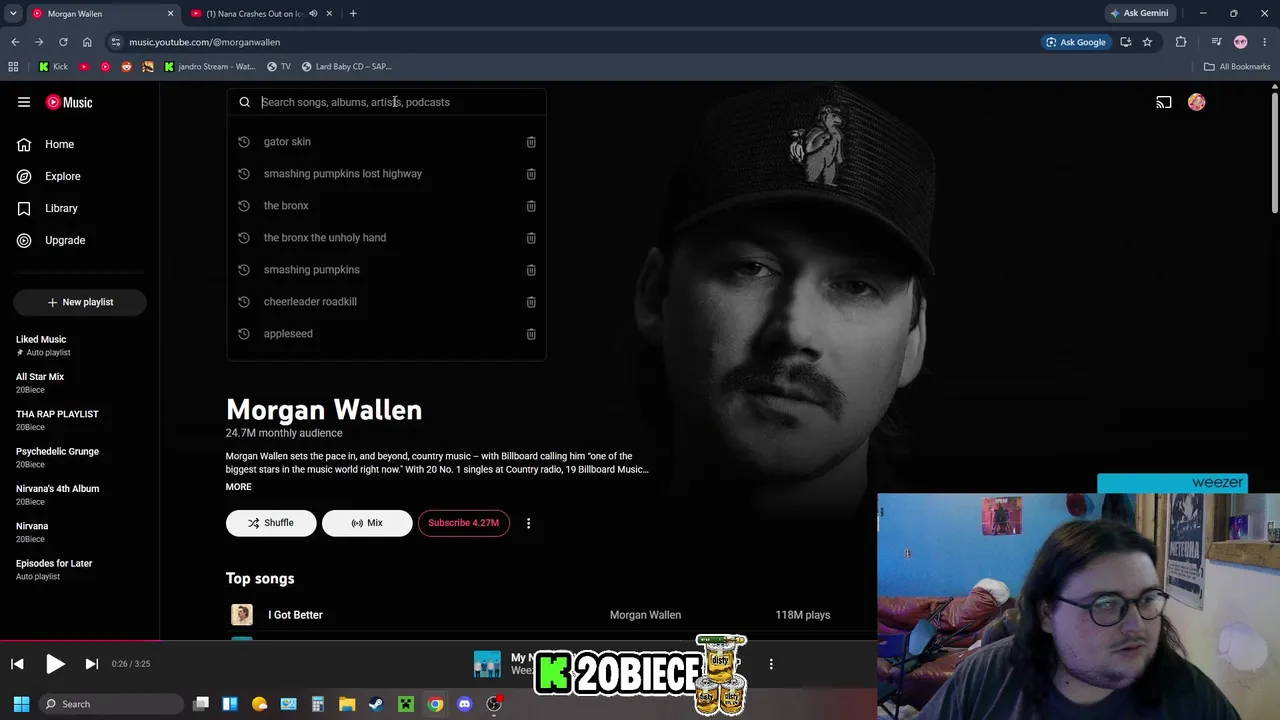1280x720 pixels.
Task: Delete 'cheerleader roadkill' from search history
Action: 531,302
